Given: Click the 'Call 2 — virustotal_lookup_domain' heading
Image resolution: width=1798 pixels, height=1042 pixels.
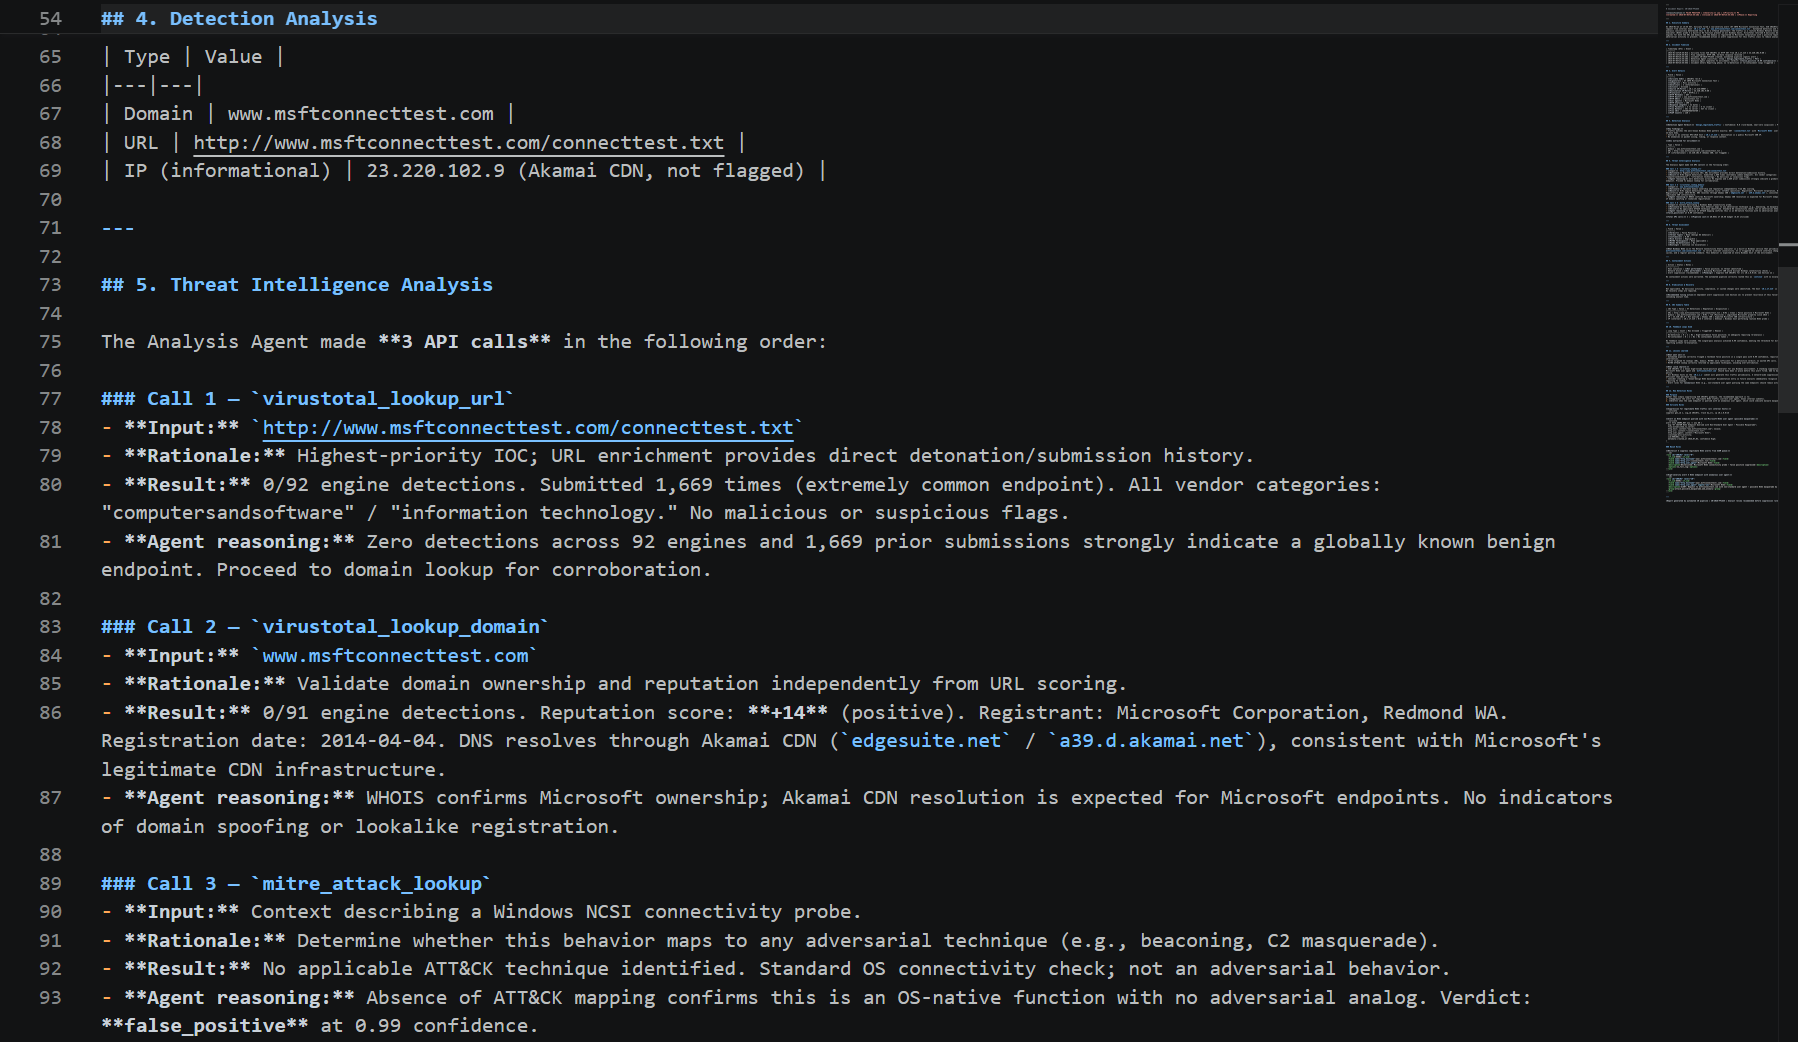Looking at the screenshot, I should point(325,627).
